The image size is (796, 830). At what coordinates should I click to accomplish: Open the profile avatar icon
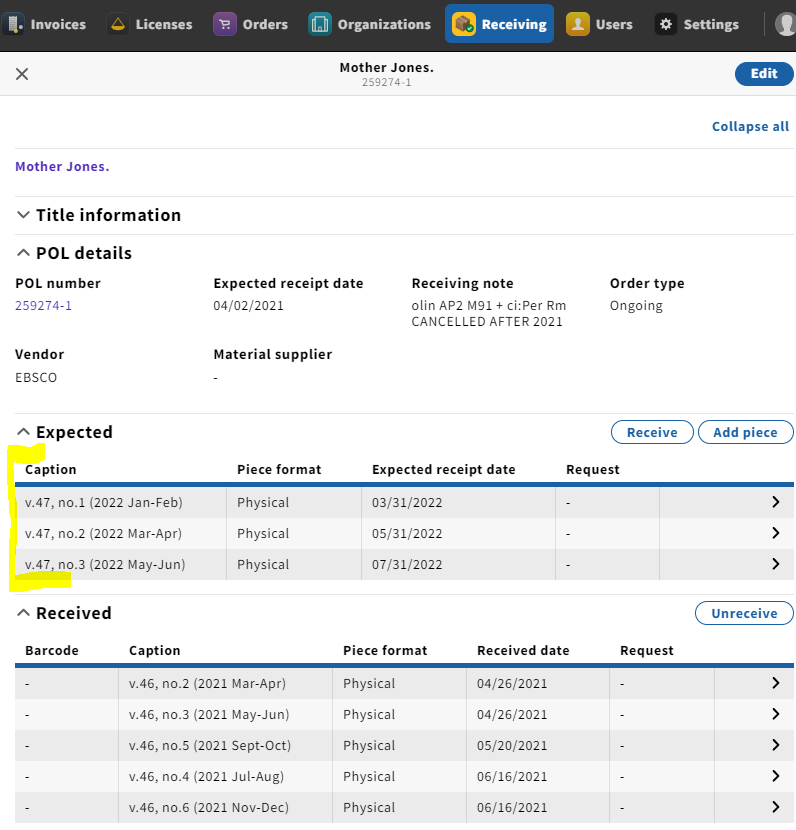(x=785, y=24)
